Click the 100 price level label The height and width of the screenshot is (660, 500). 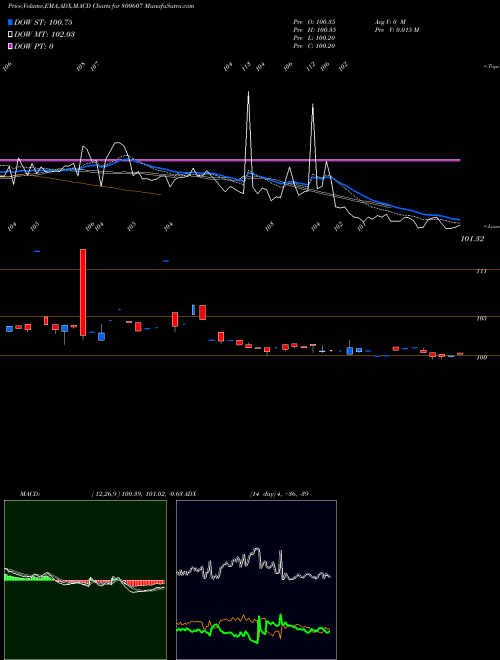(481, 357)
